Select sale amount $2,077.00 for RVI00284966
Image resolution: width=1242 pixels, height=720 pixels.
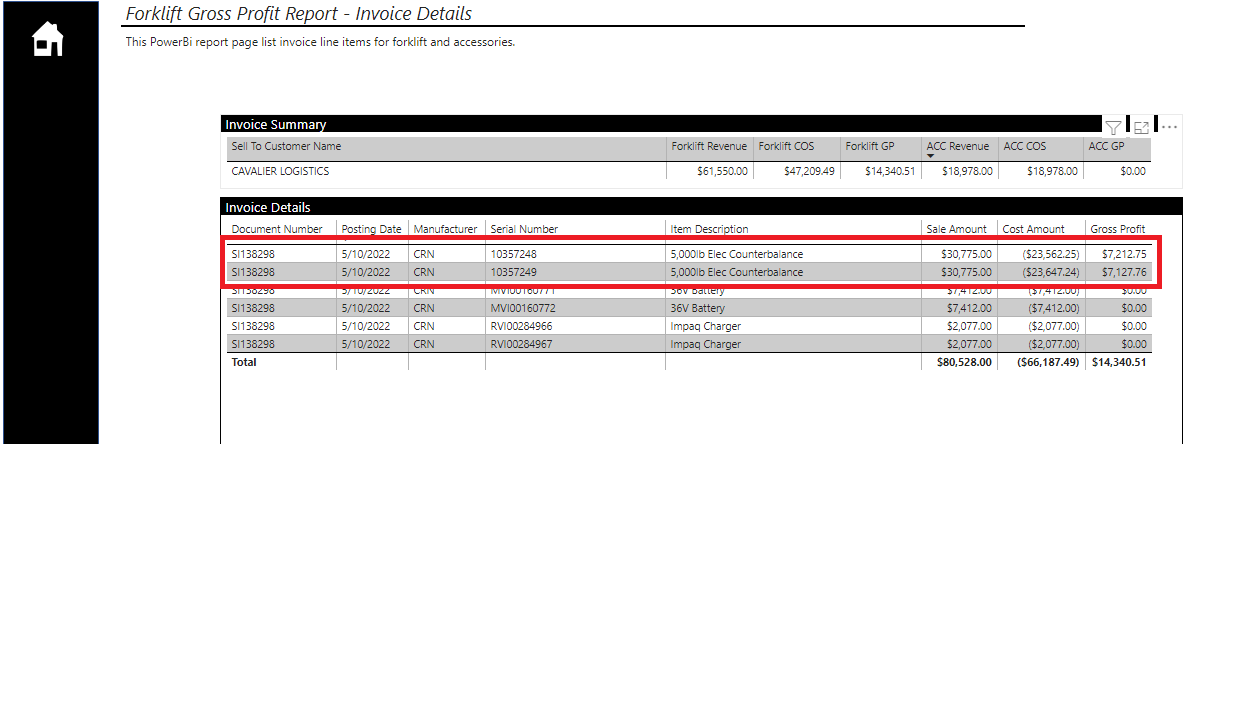[x=969, y=326]
